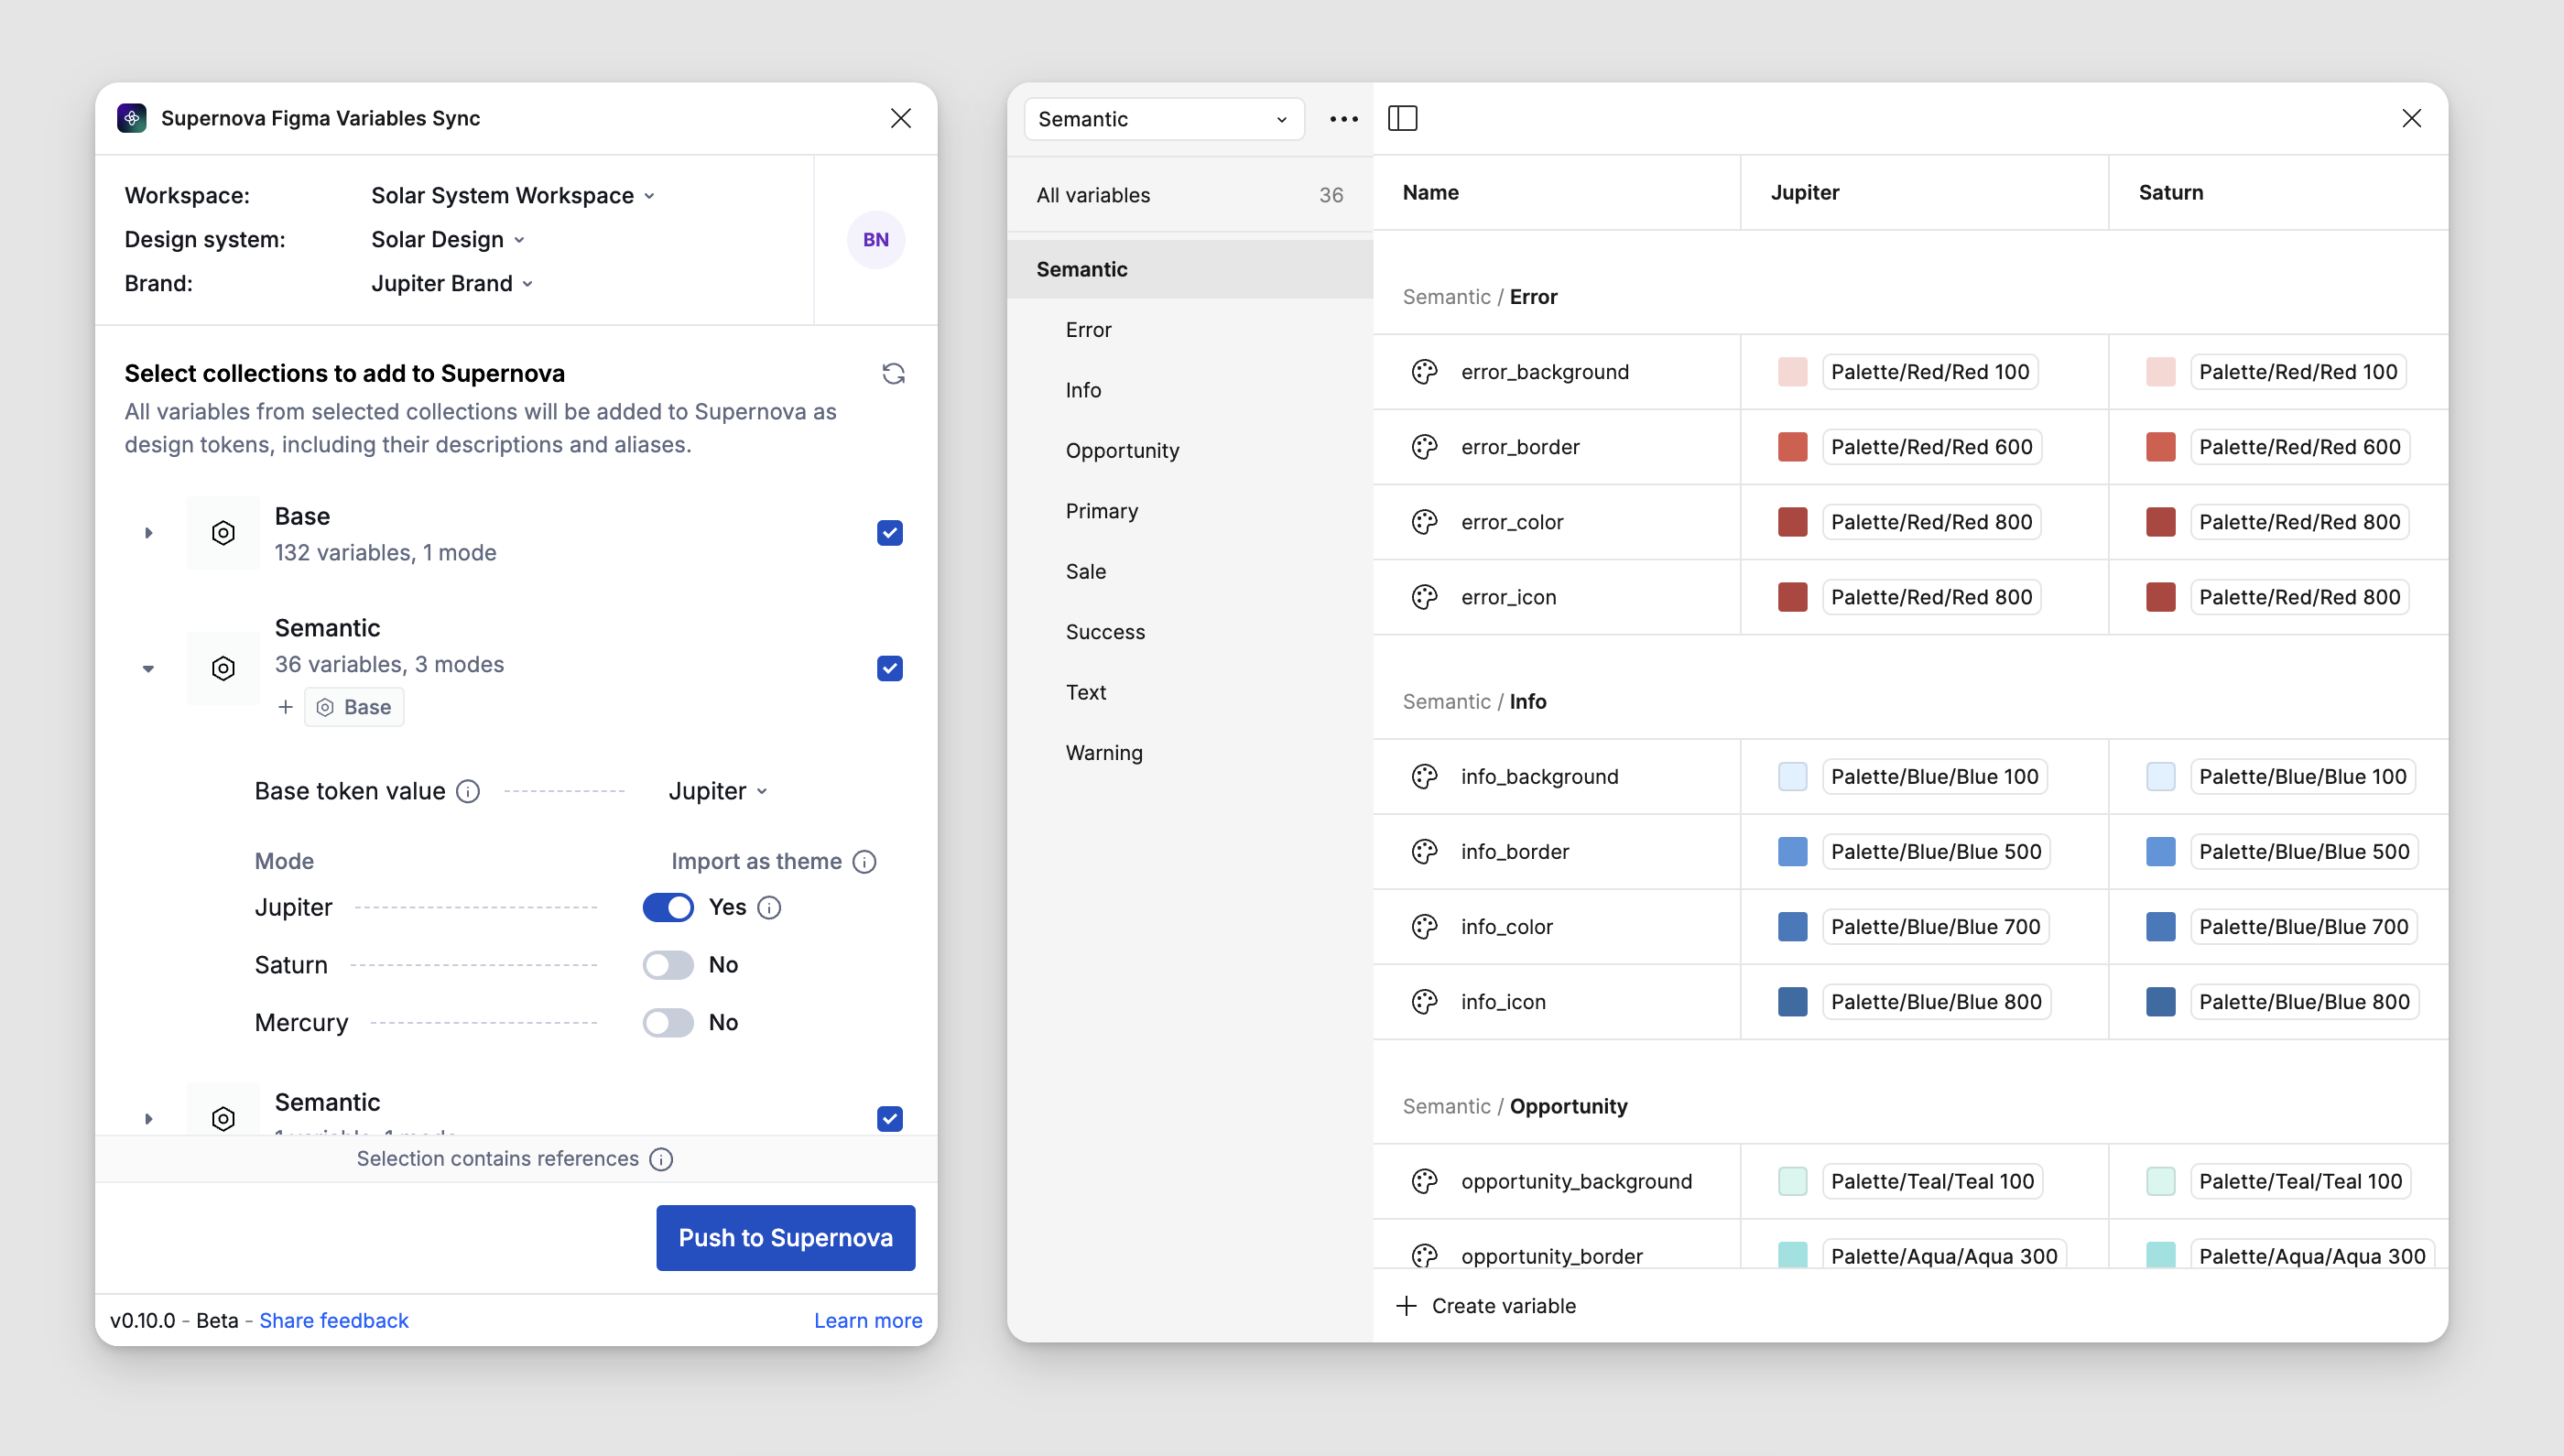The width and height of the screenshot is (2564, 1456).
Task: Click the BN user avatar
Action: click(875, 240)
